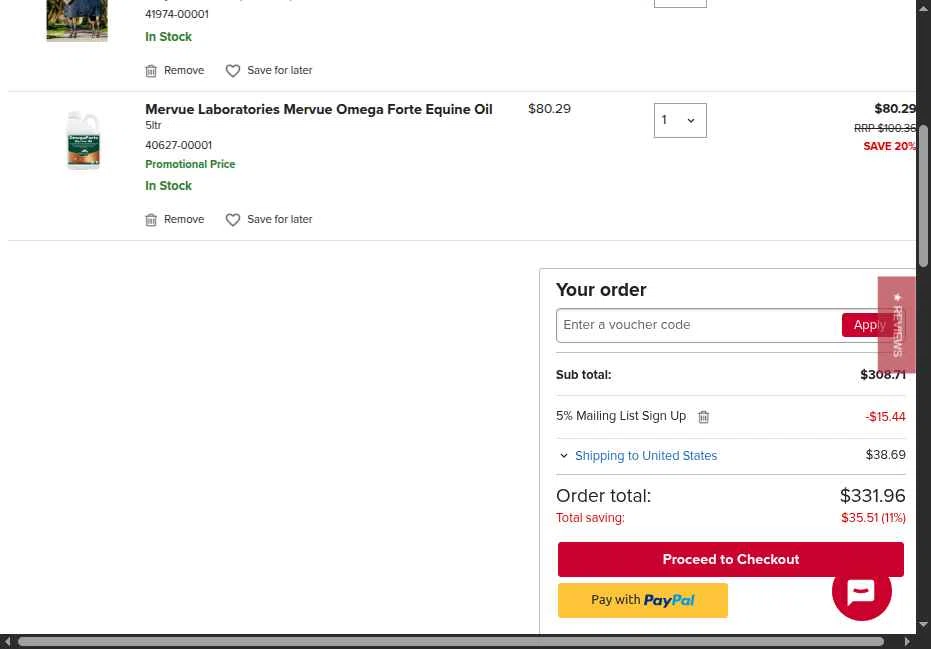
Task: Click heart icon for item 41974-00001
Action: 233,71
